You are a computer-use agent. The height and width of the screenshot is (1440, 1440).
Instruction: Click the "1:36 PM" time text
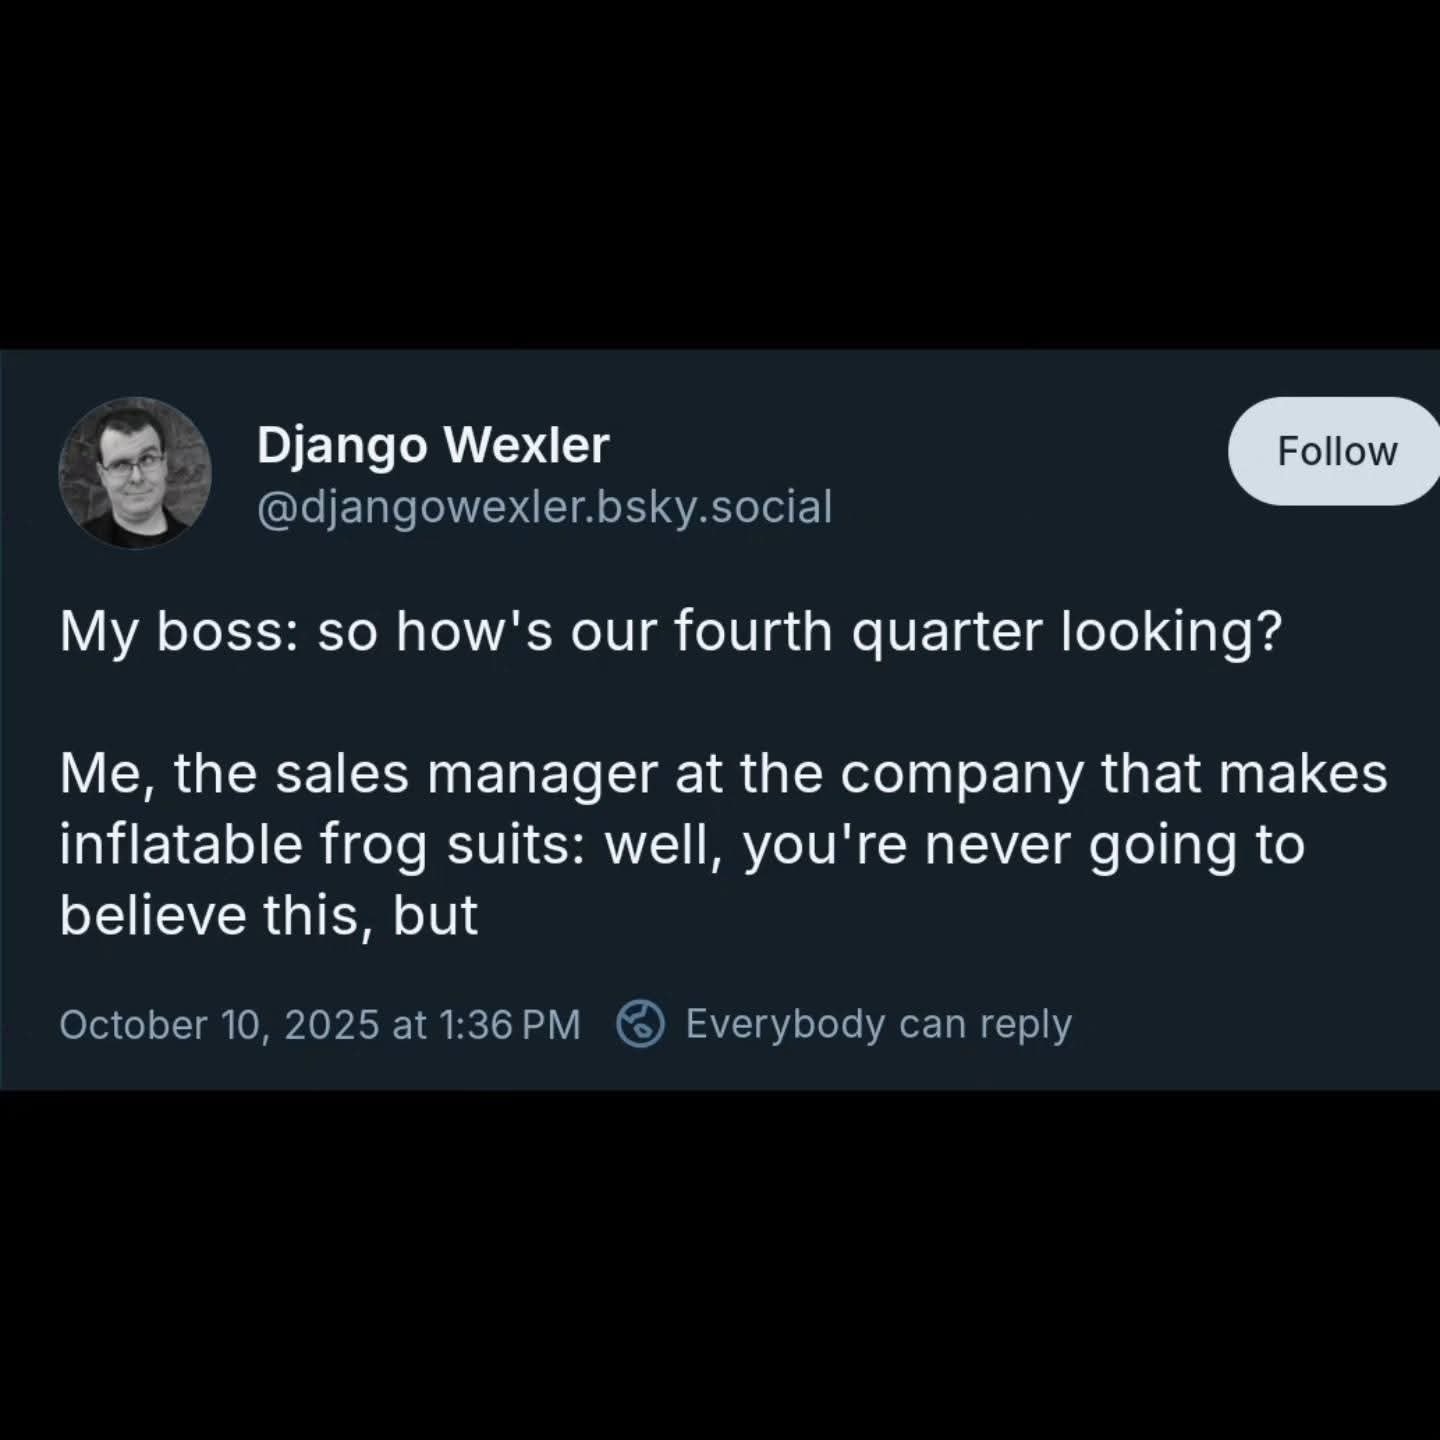(x=509, y=1025)
